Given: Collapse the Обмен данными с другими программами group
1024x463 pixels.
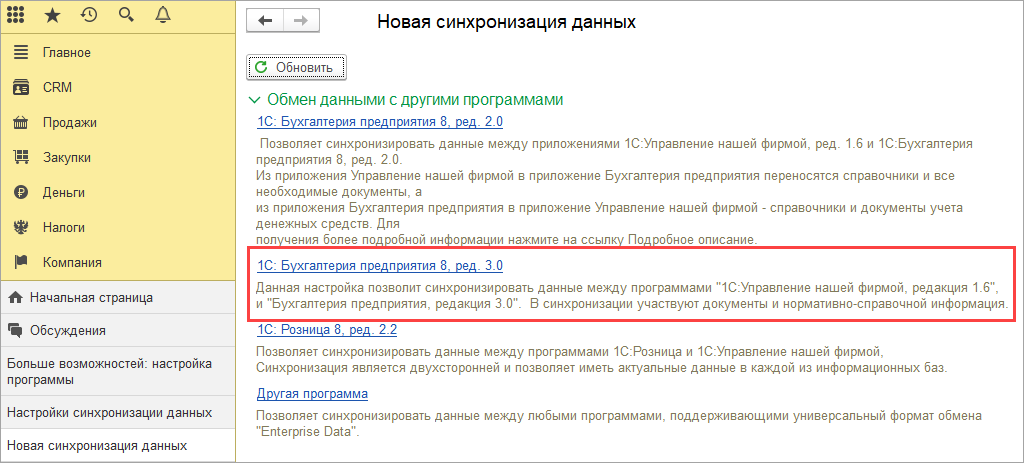Looking at the screenshot, I should (x=254, y=100).
